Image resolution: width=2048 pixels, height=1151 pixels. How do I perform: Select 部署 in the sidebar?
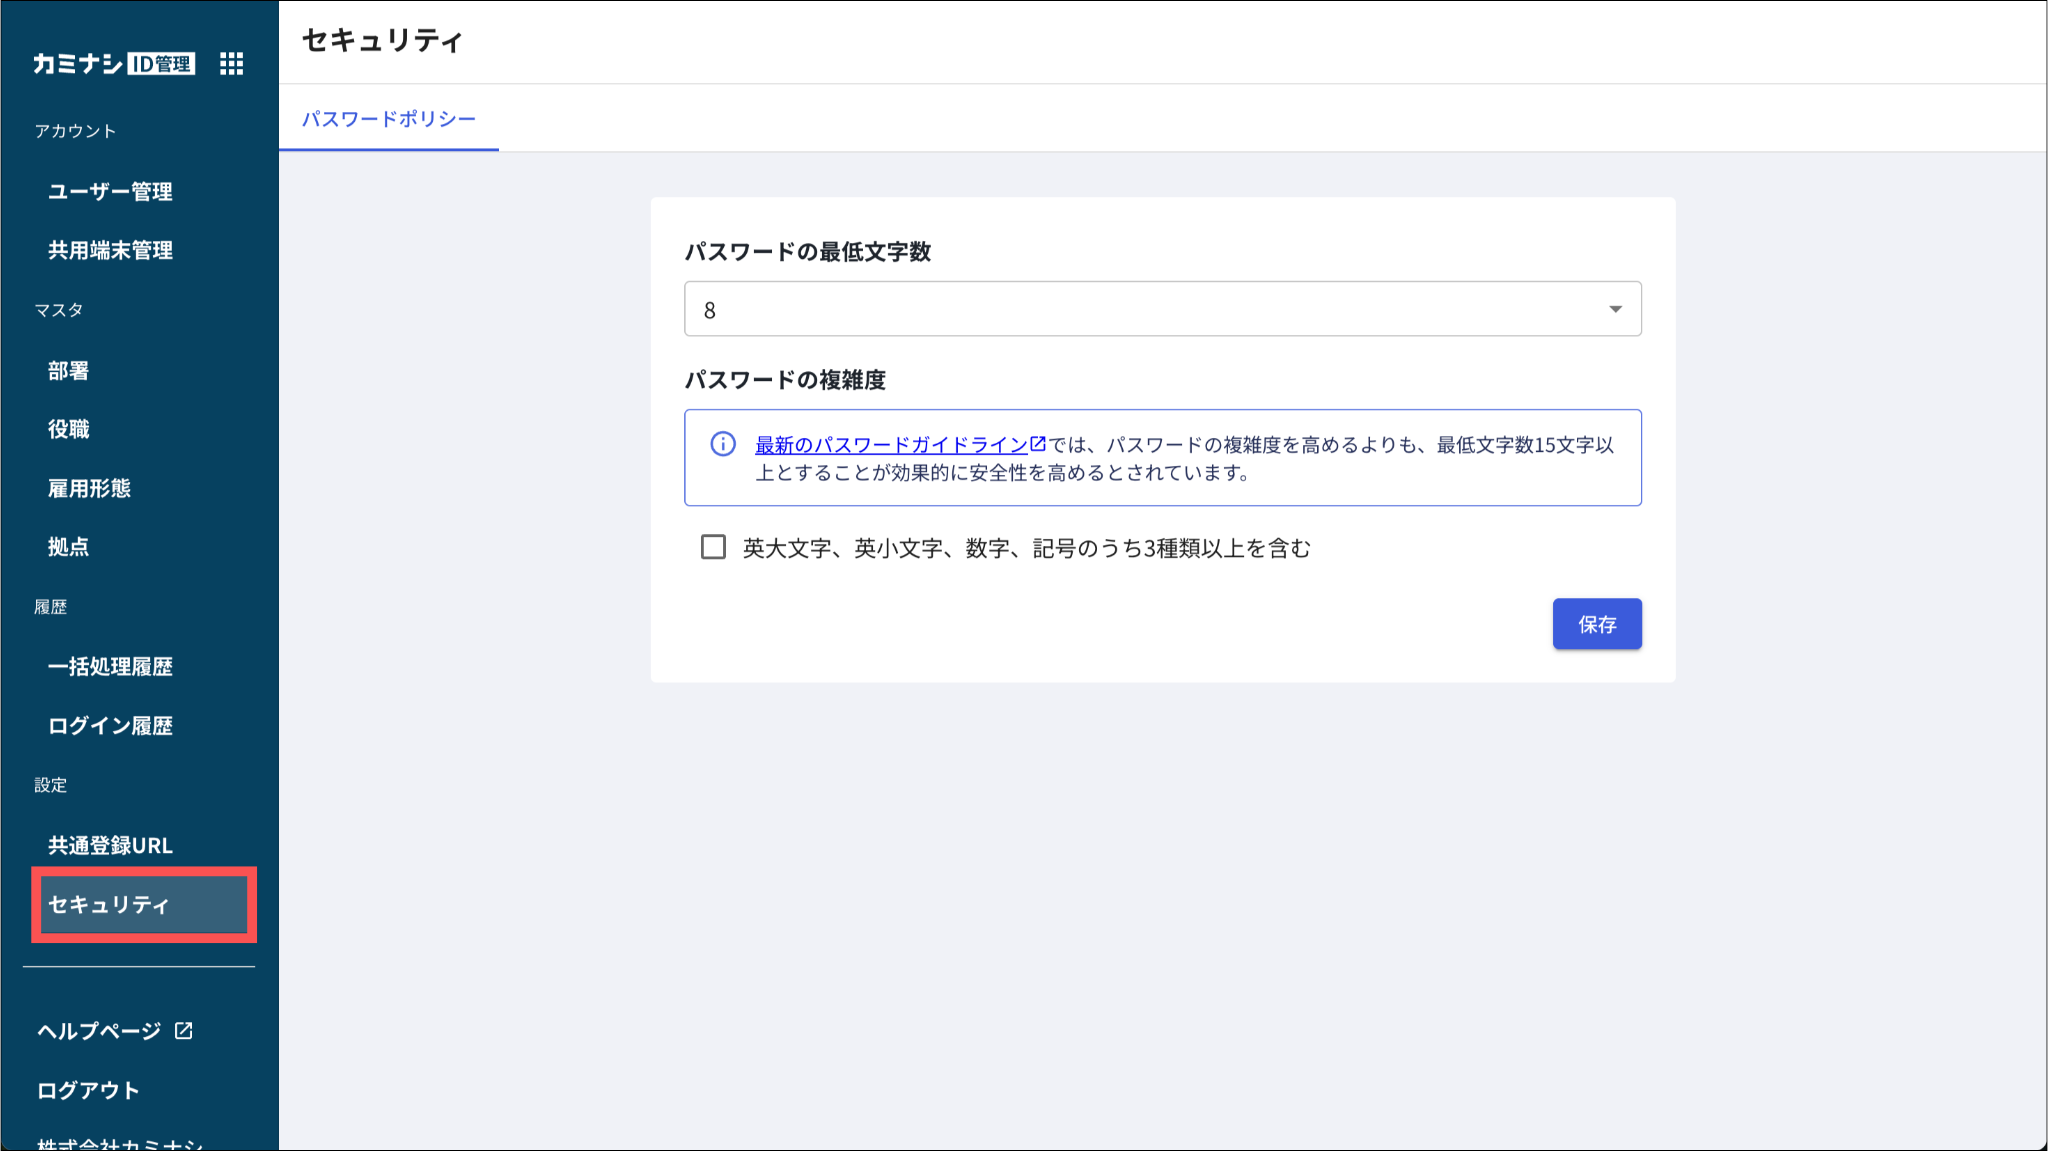[68, 370]
